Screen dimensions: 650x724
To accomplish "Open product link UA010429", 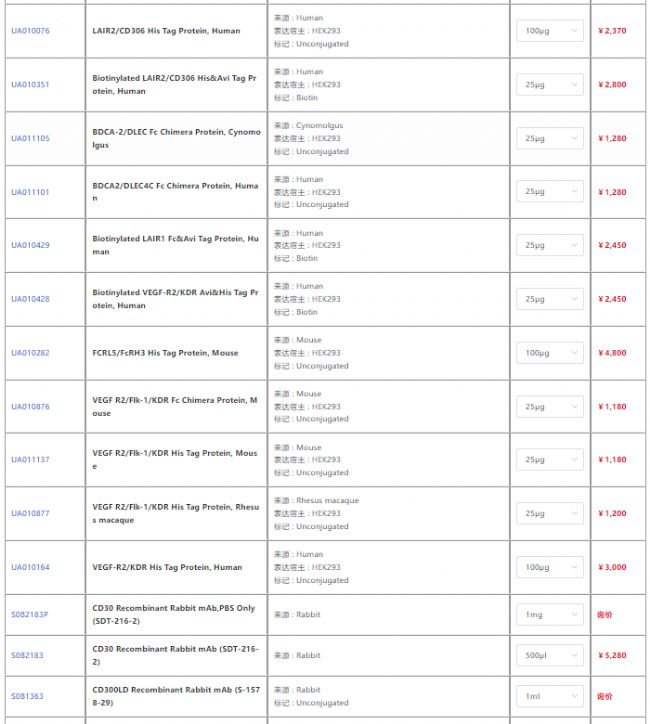I will coord(30,246).
